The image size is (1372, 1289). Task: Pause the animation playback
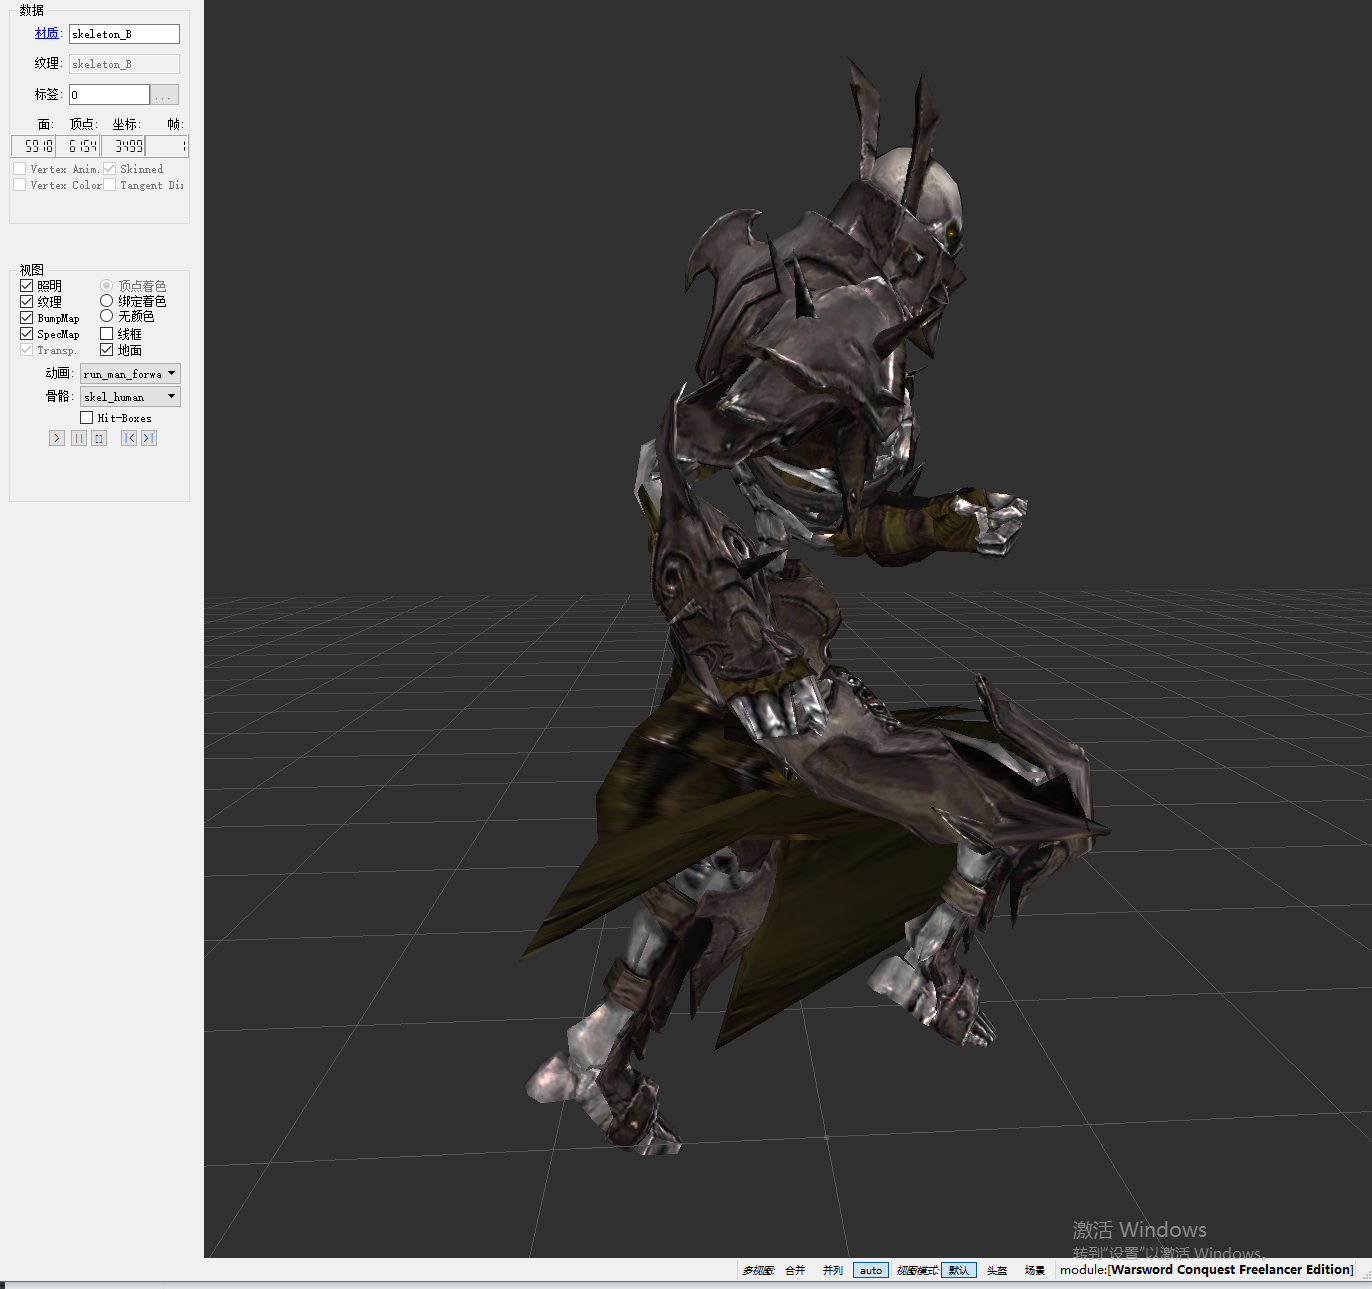click(79, 438)
